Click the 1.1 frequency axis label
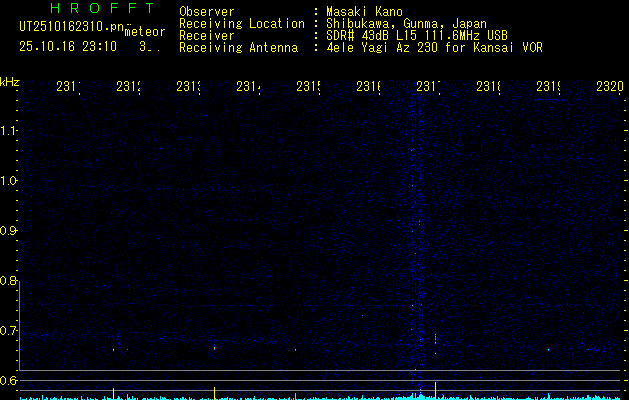 9,130
